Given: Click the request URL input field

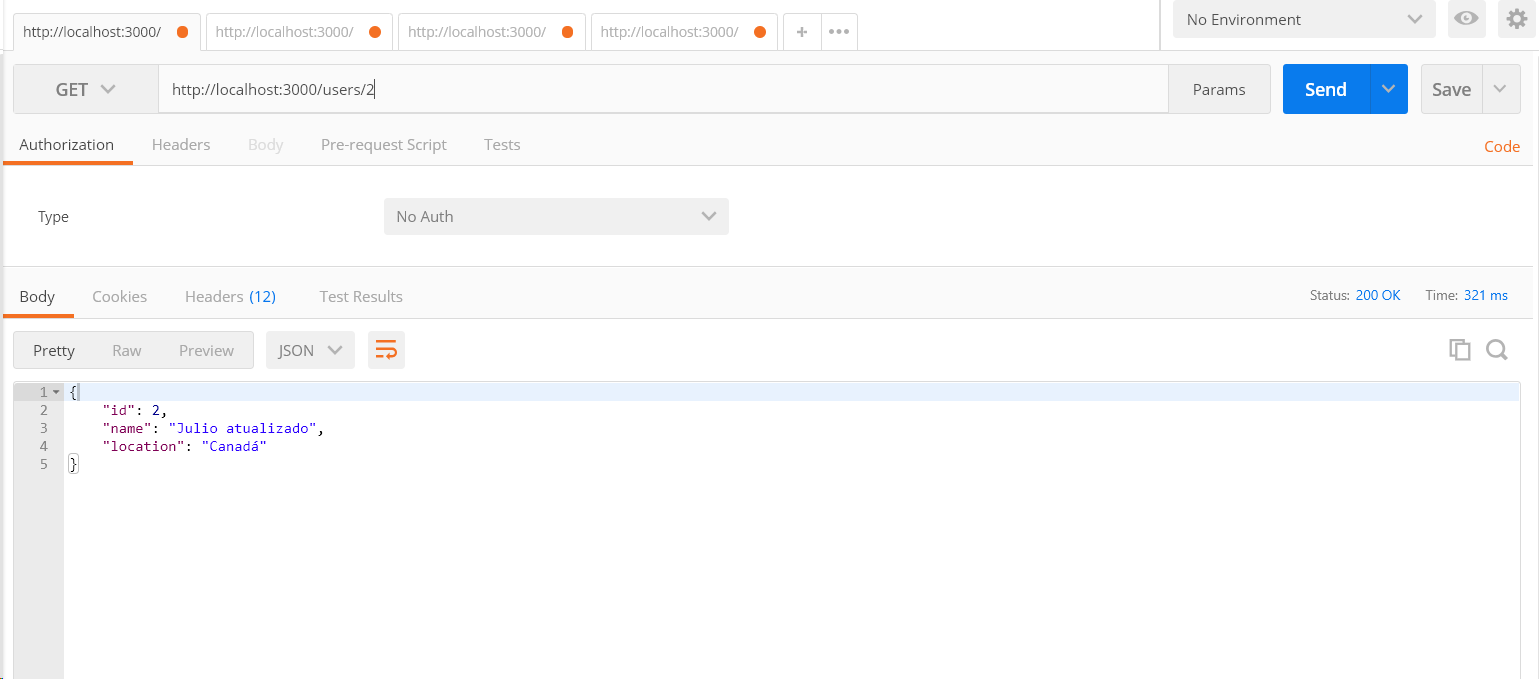Looking at the screenshot, I should click(x=600, y=89).
